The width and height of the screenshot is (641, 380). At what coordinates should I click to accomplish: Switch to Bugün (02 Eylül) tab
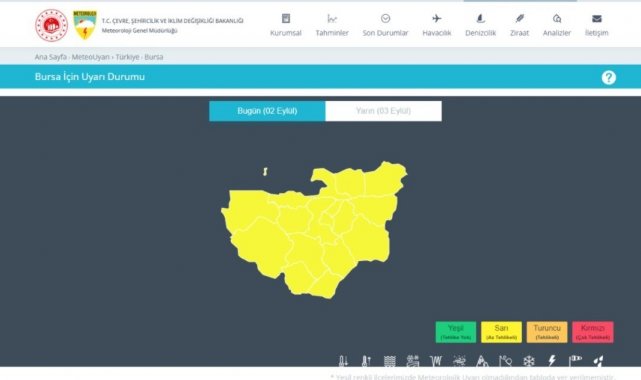267,111
